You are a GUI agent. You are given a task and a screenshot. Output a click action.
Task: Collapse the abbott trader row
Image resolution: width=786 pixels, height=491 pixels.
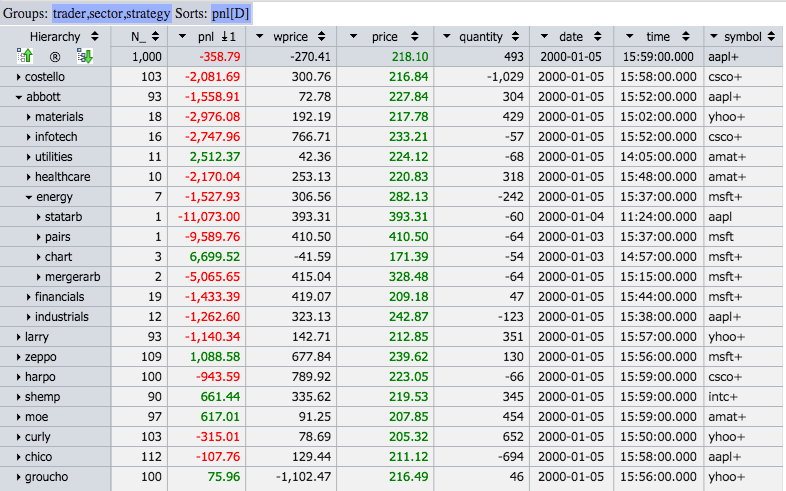[19, 97]
